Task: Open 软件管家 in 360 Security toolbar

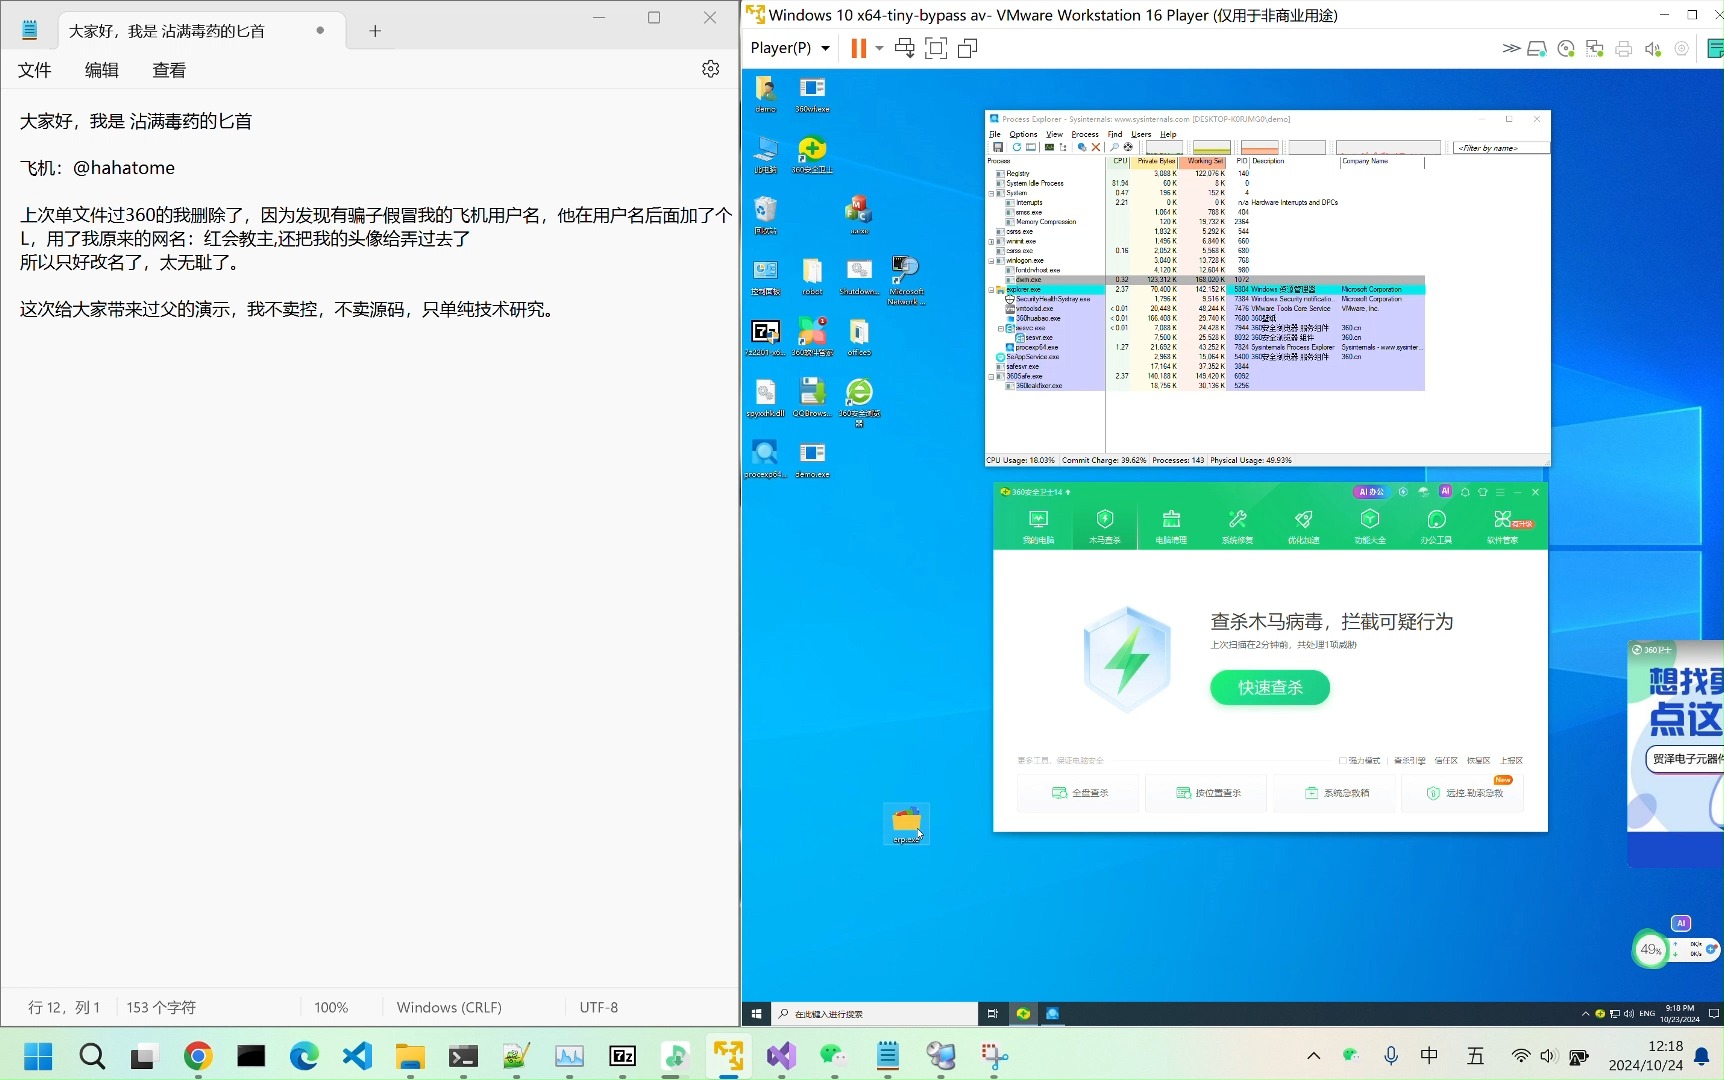Action: (1503, 525)
